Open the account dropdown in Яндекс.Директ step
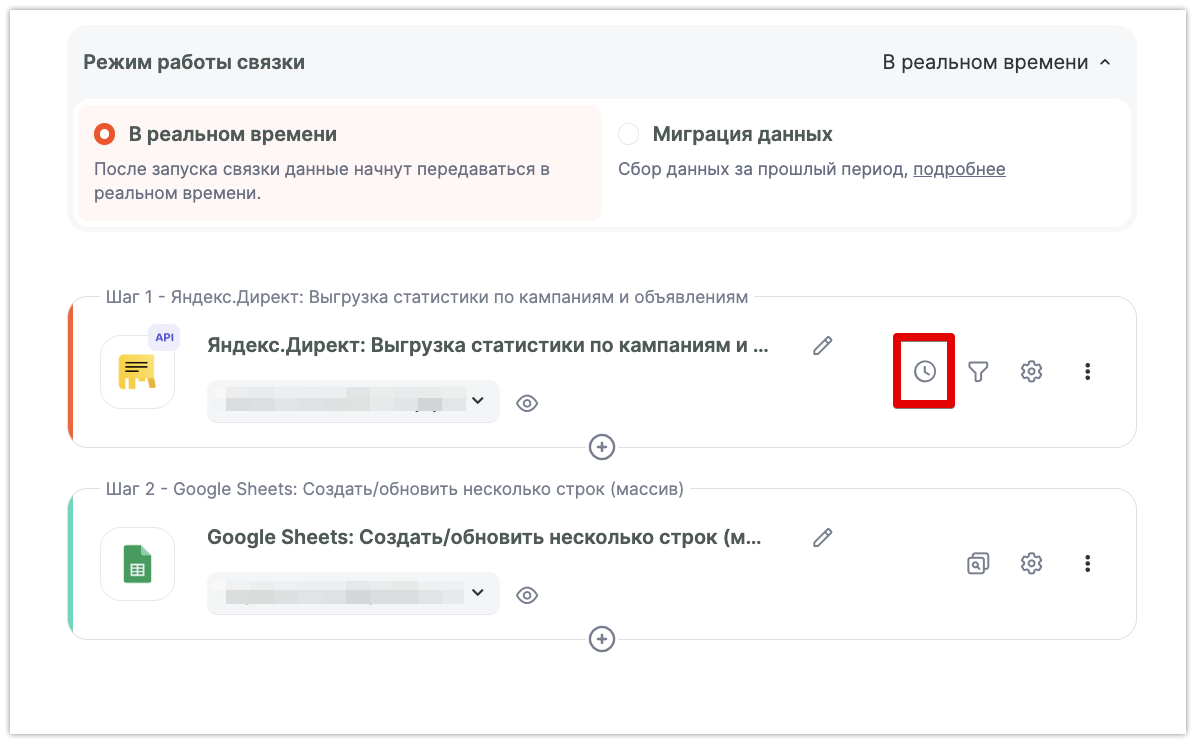This screenshot has height=744, width=1196. tap(352, 402)
